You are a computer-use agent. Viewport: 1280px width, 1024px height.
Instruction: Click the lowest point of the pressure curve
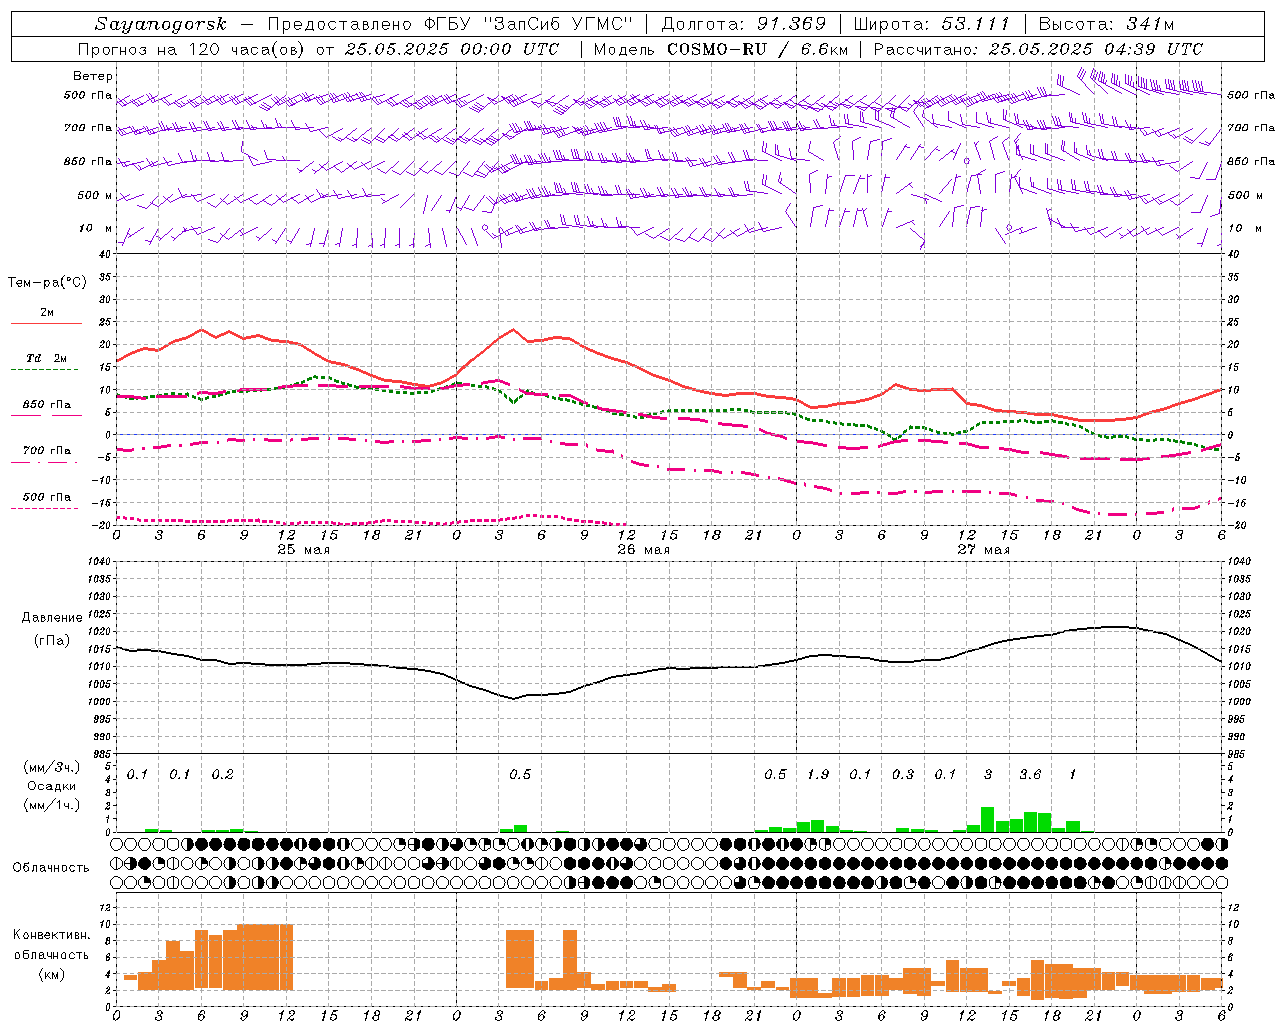pyautogui.click(x=513, y=698)
